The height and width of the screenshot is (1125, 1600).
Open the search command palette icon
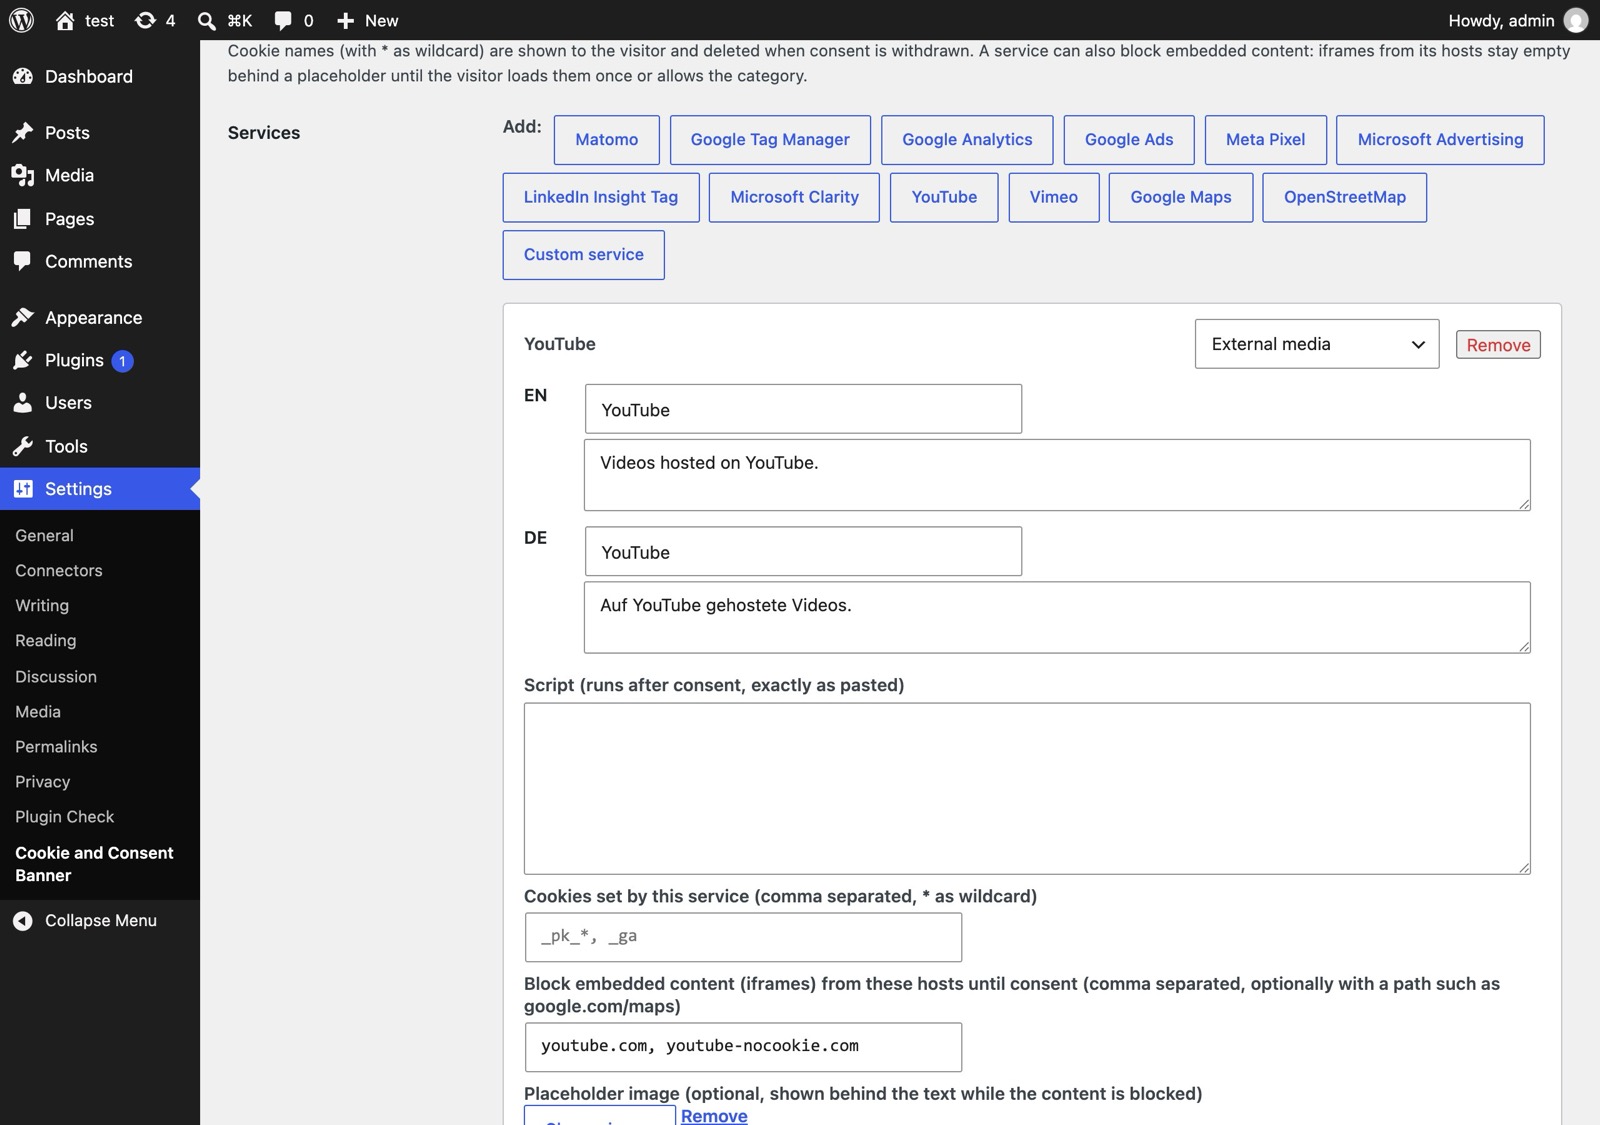(x=206, y=20)
